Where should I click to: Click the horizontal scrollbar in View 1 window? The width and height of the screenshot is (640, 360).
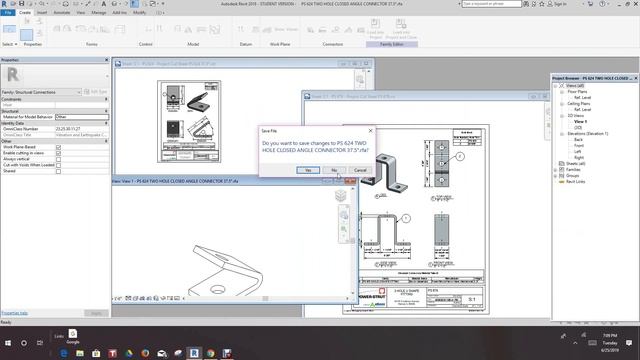265,298
